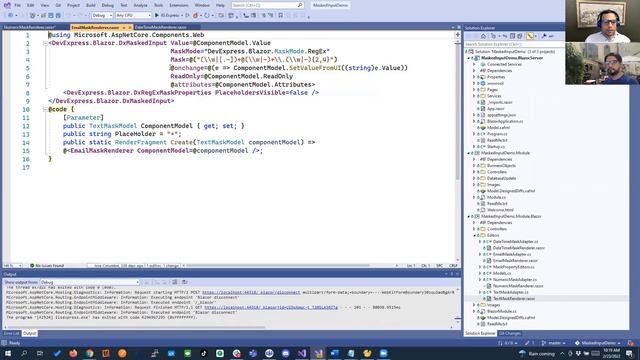Open the purple Visual Studio taskbar icon
Viewport: 640px width, 360px height.
coord(302,353)
